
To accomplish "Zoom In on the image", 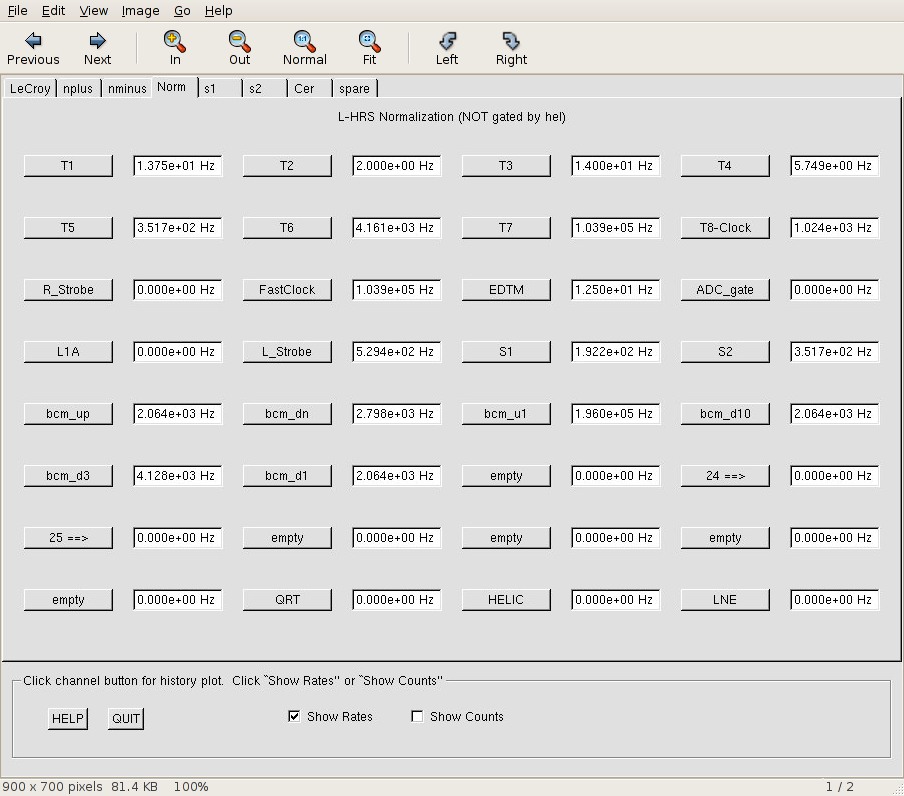I will click(x=175, y=48).
